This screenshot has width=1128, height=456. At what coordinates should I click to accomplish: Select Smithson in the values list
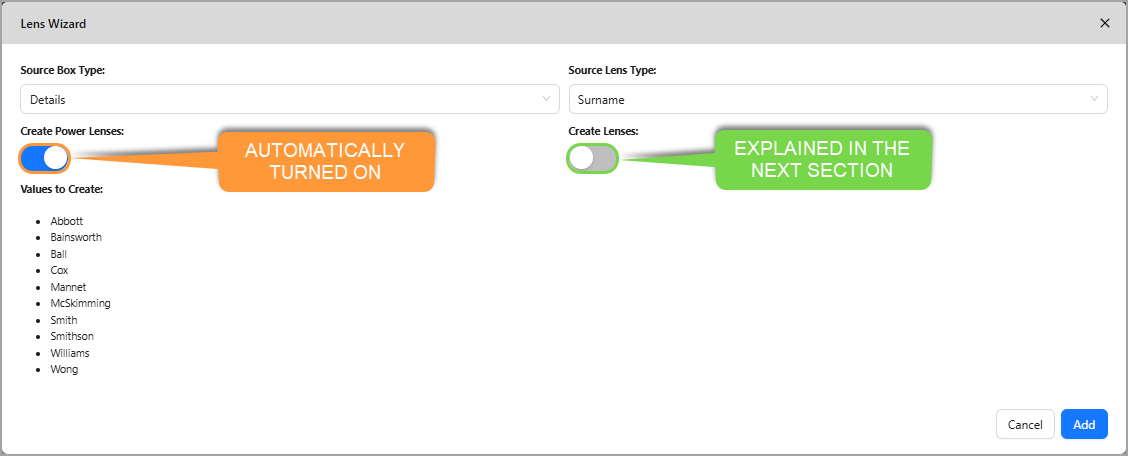72,336
